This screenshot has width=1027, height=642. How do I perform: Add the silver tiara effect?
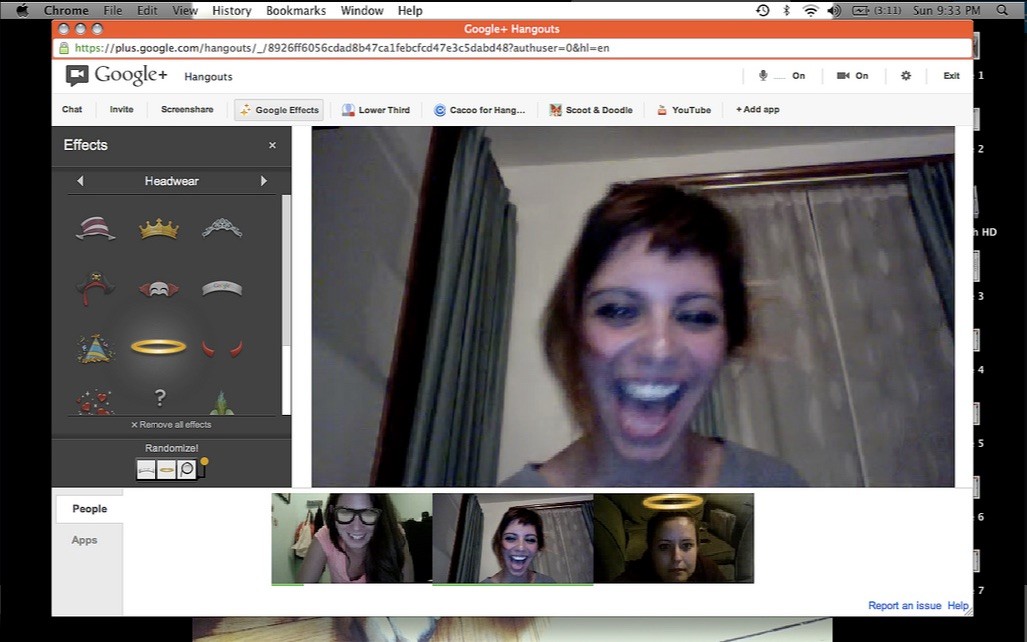tap(221, 229)
